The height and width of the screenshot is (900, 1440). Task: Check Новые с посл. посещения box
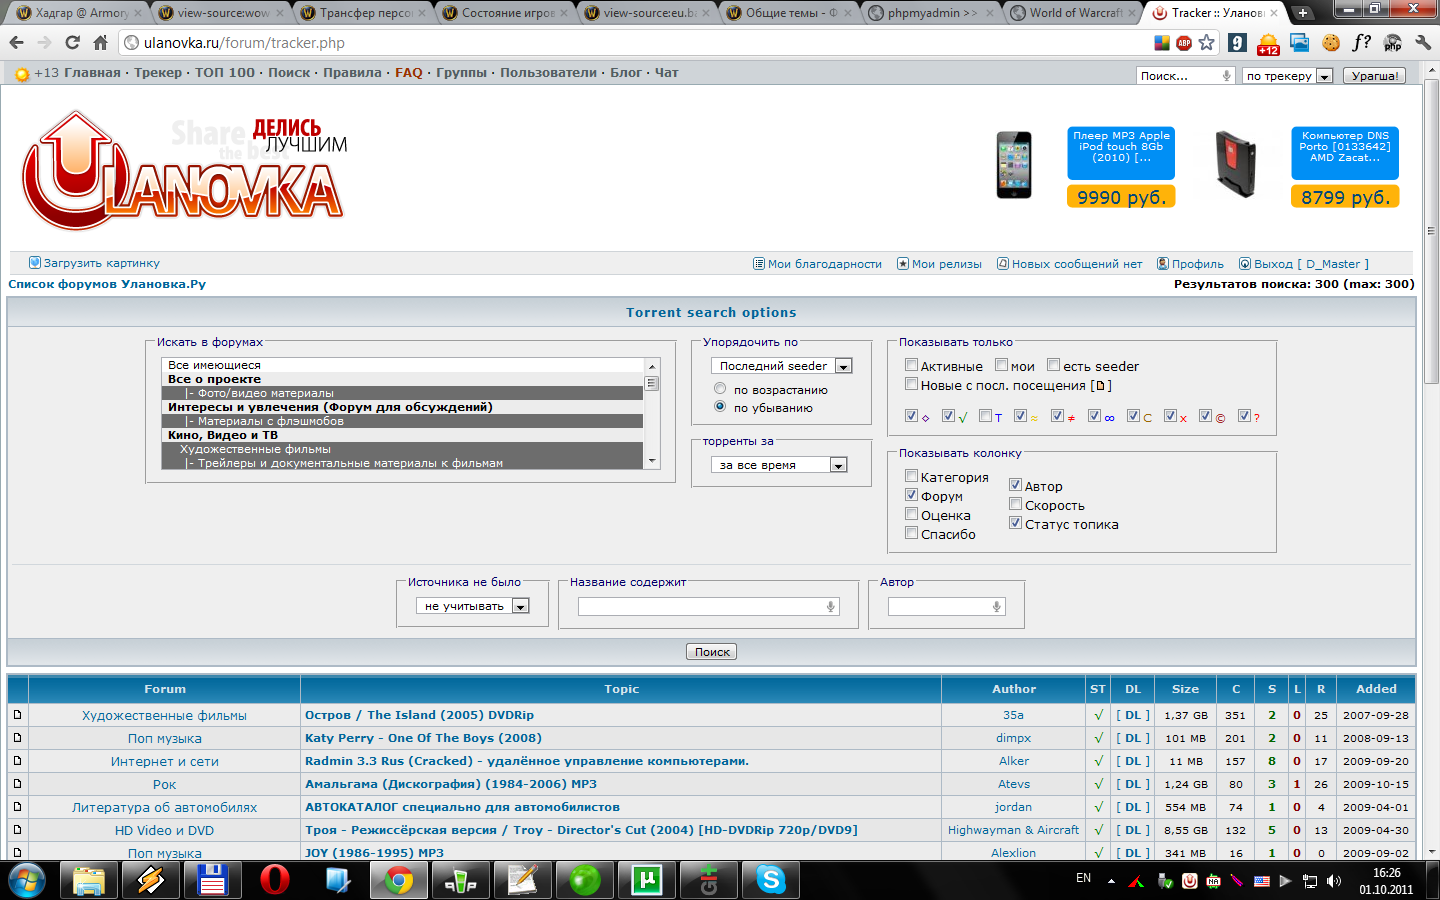point(911,384)
